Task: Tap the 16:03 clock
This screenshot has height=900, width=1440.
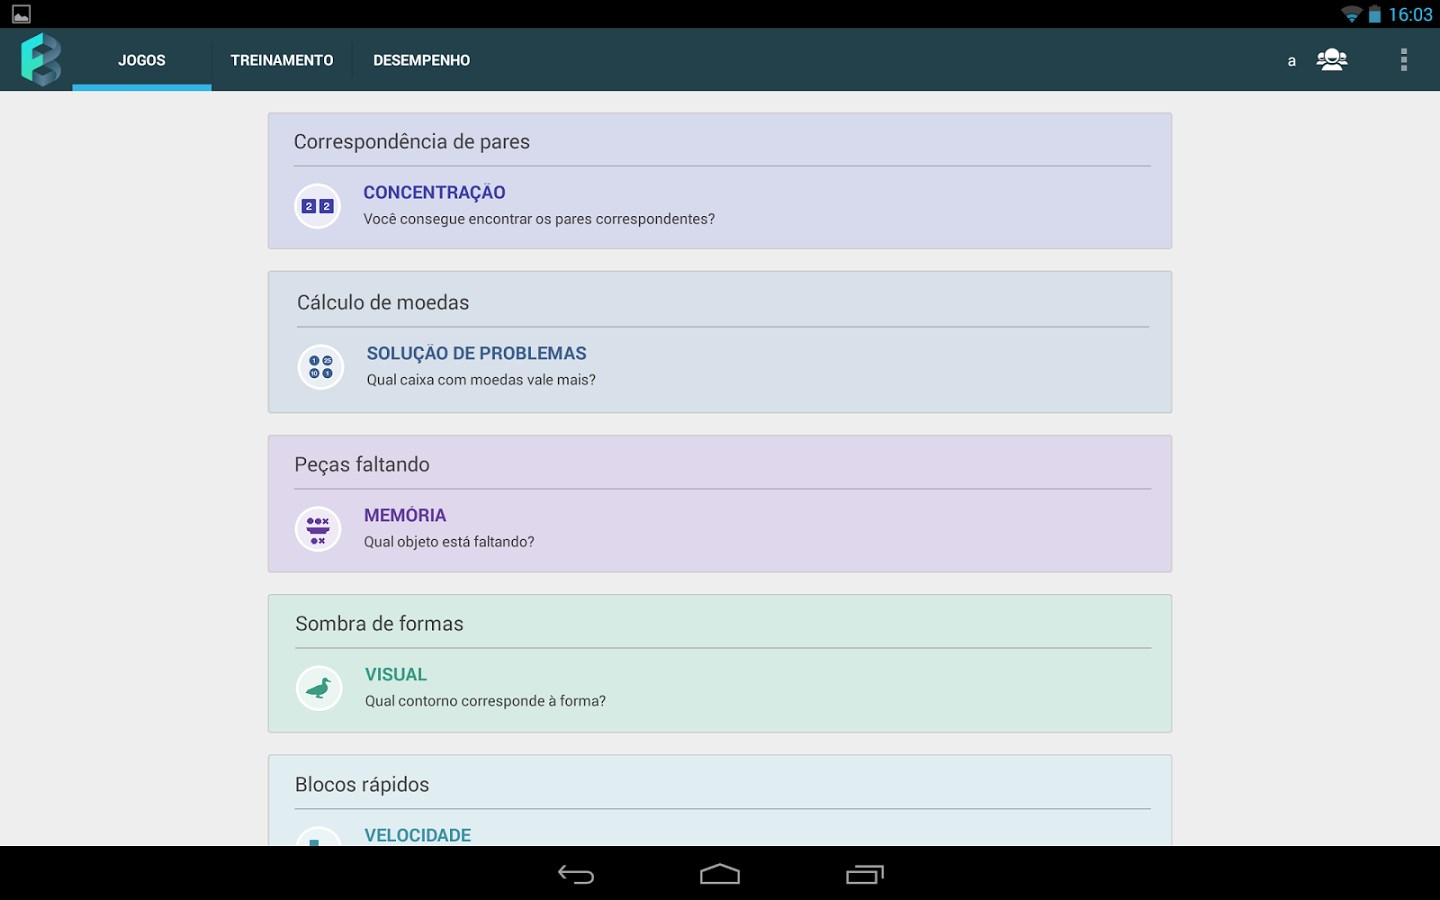Action: click(1410, 14)
